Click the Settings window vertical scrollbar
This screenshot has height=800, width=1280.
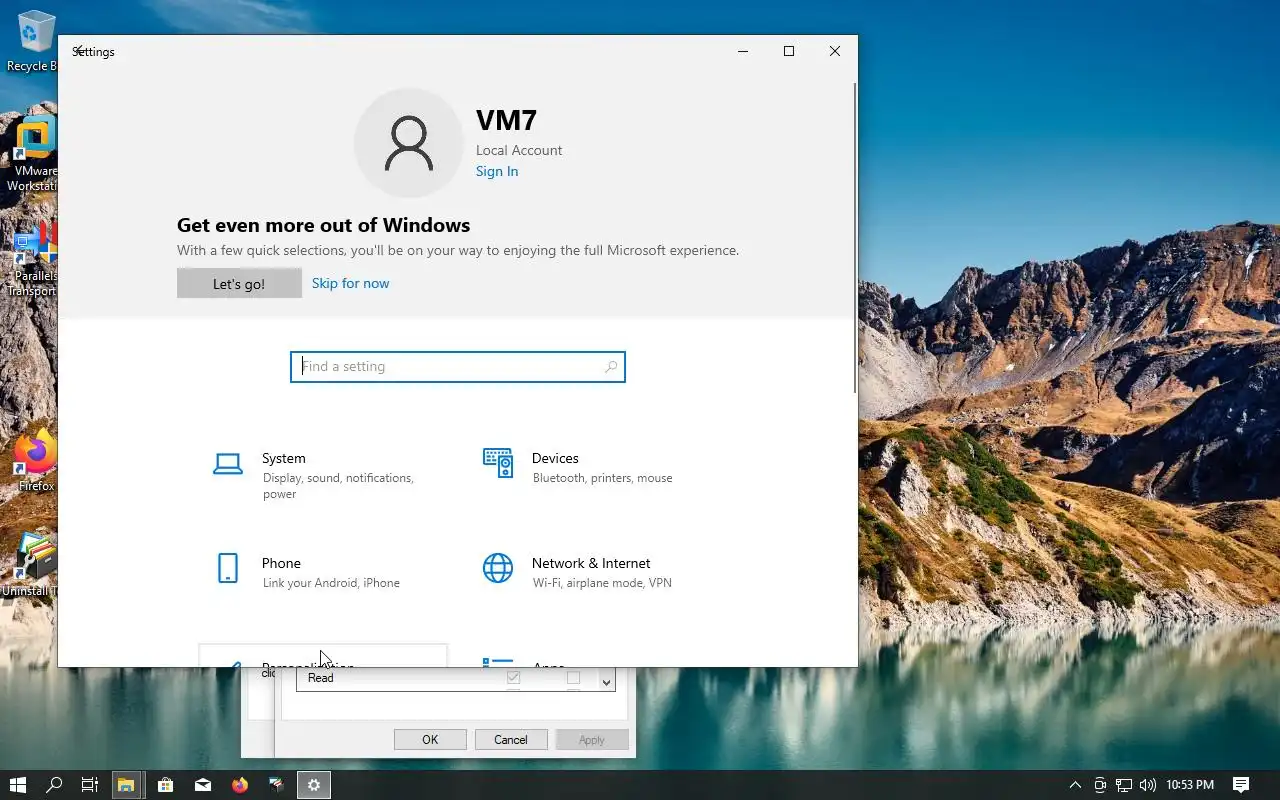(x=854, y=238)
